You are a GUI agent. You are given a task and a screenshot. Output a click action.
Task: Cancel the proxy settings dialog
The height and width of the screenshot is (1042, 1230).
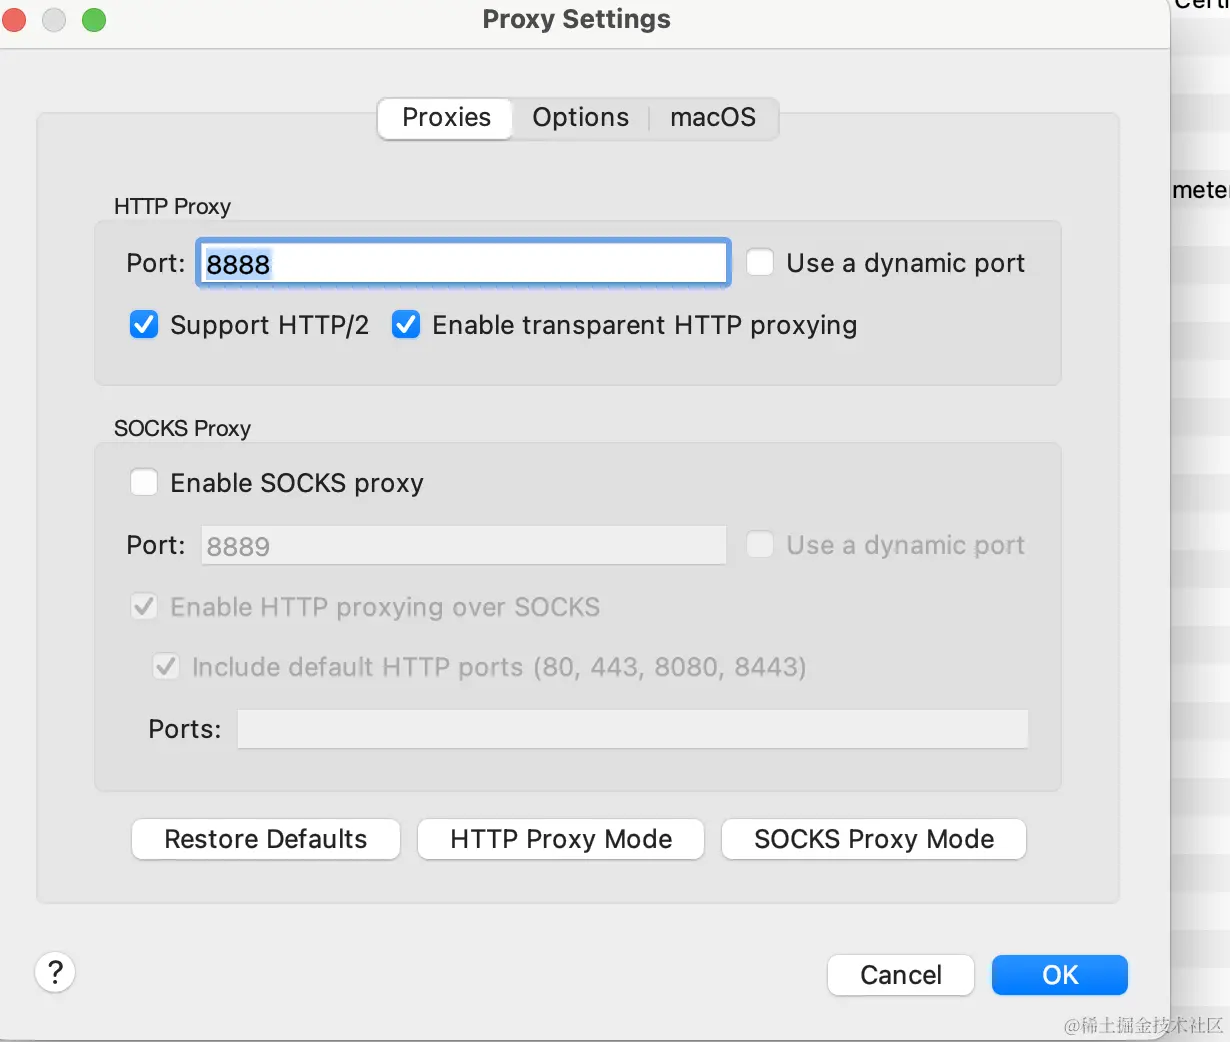[901, 975]
